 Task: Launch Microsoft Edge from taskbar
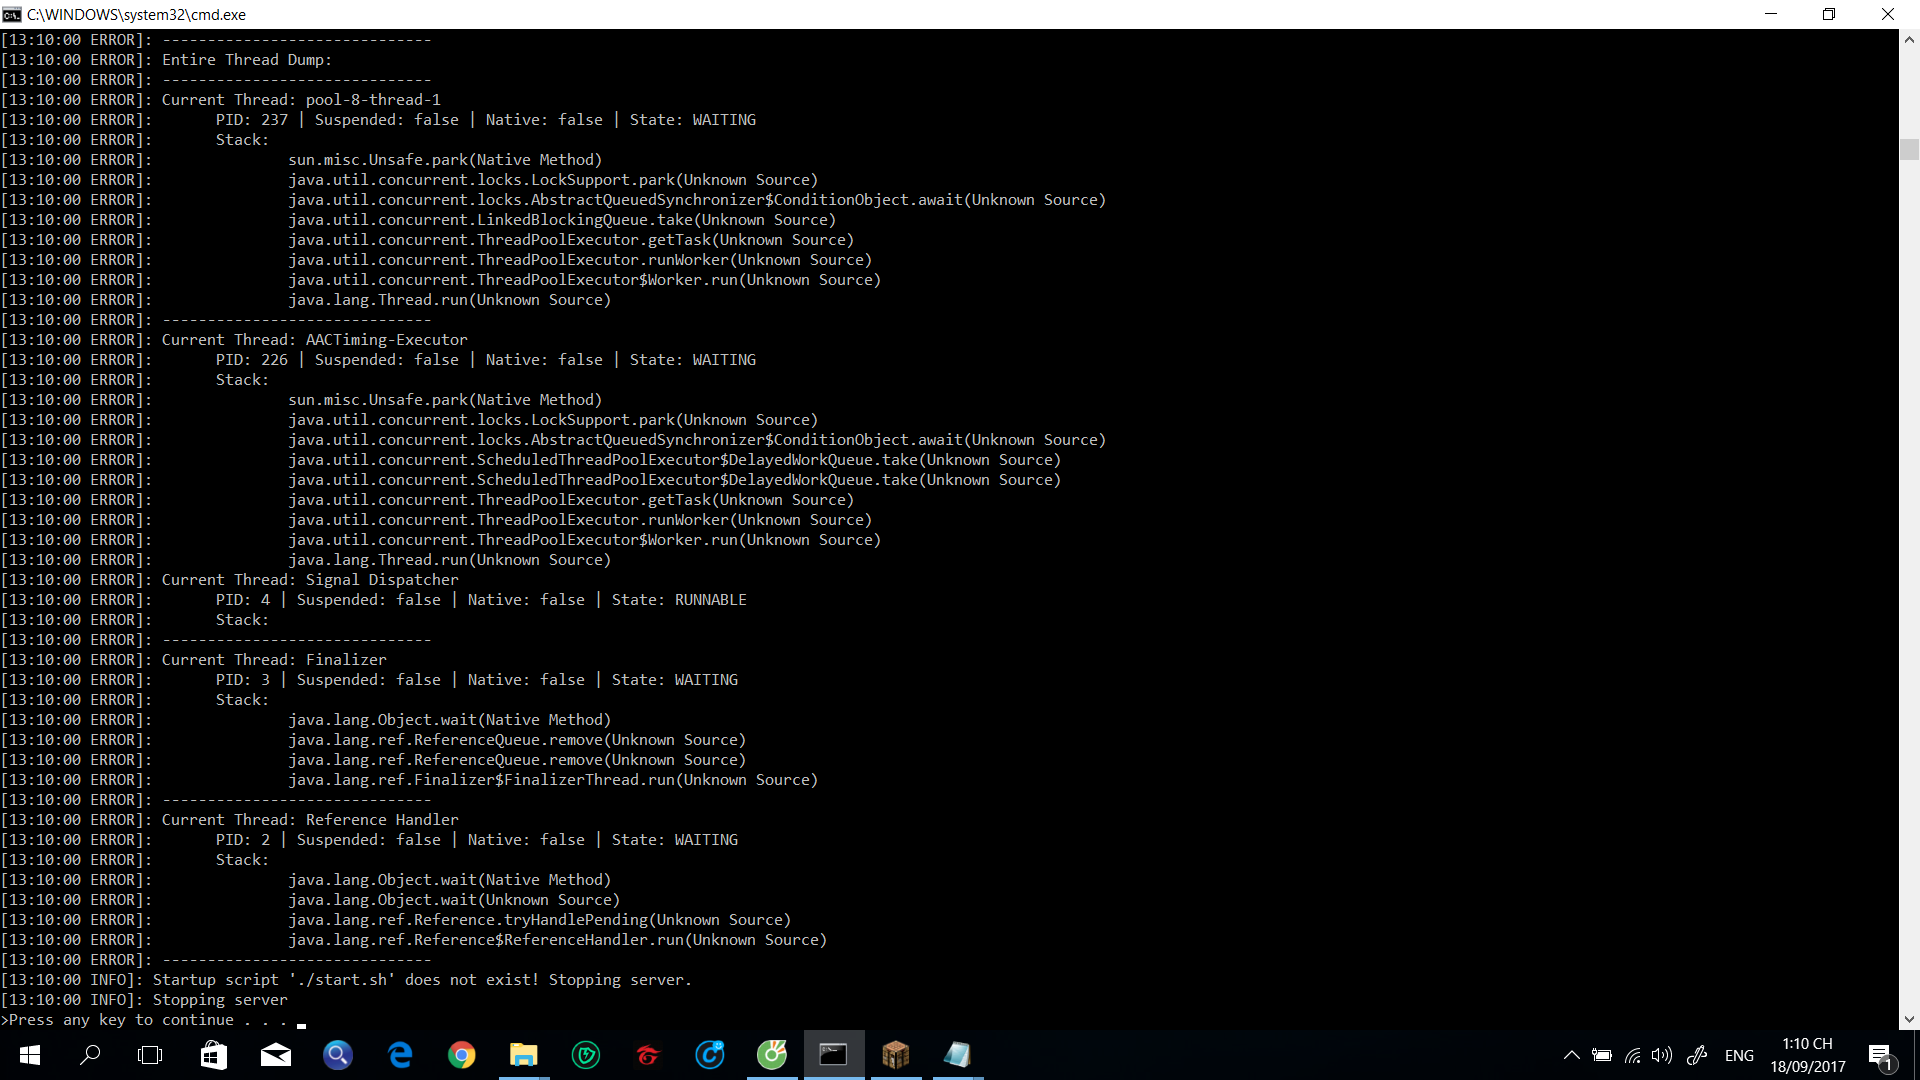[400, 1055]
